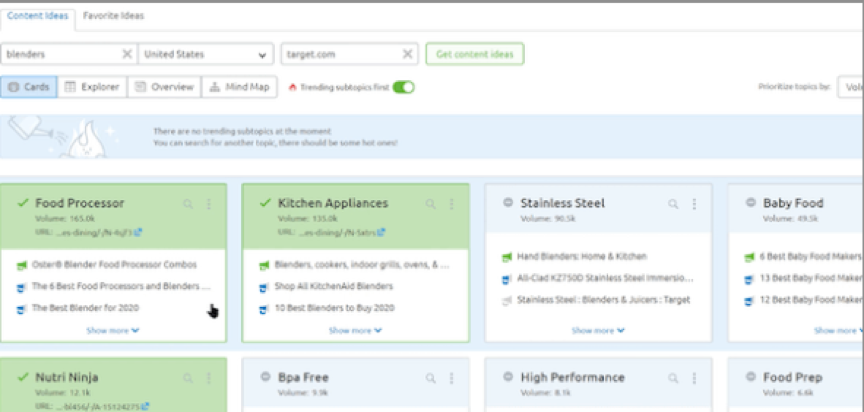The image size is (864, 412).
Task: Open The 6 Best Food Processors and Blenders
Action: [x=121, y=286]
